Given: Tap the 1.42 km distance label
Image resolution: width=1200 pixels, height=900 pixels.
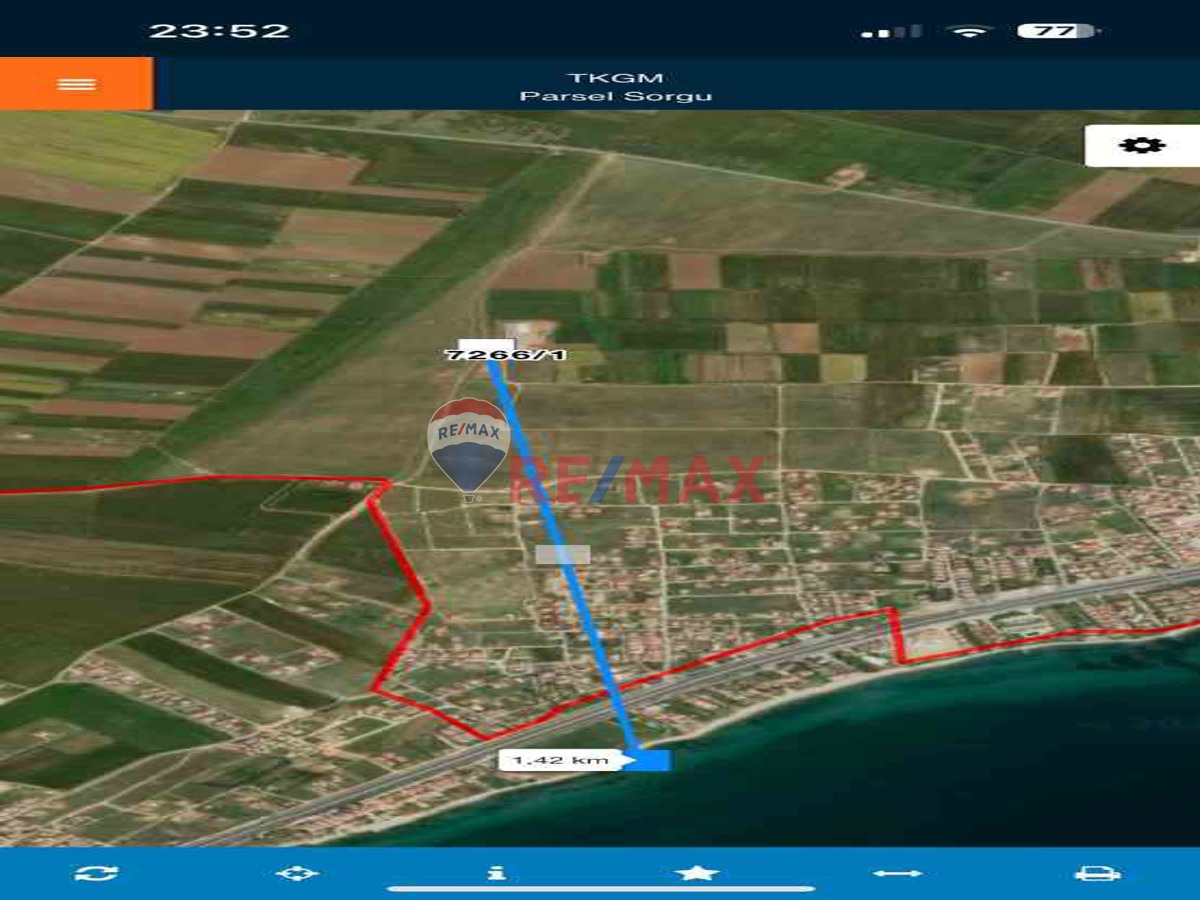Looking at the screenshot, I should (561, 760).
